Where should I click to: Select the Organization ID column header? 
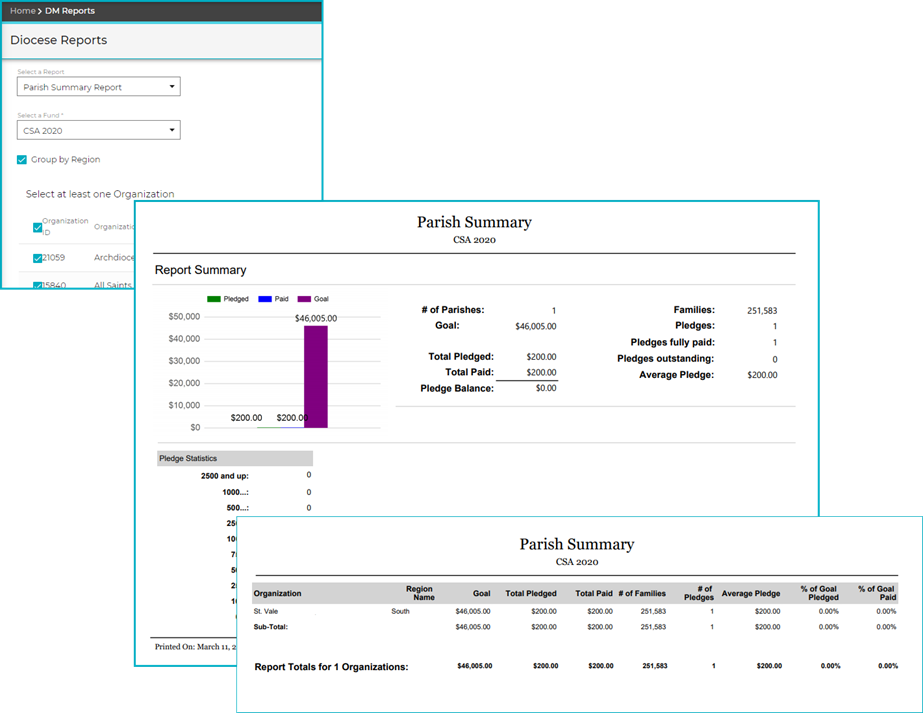click(65, 226)
